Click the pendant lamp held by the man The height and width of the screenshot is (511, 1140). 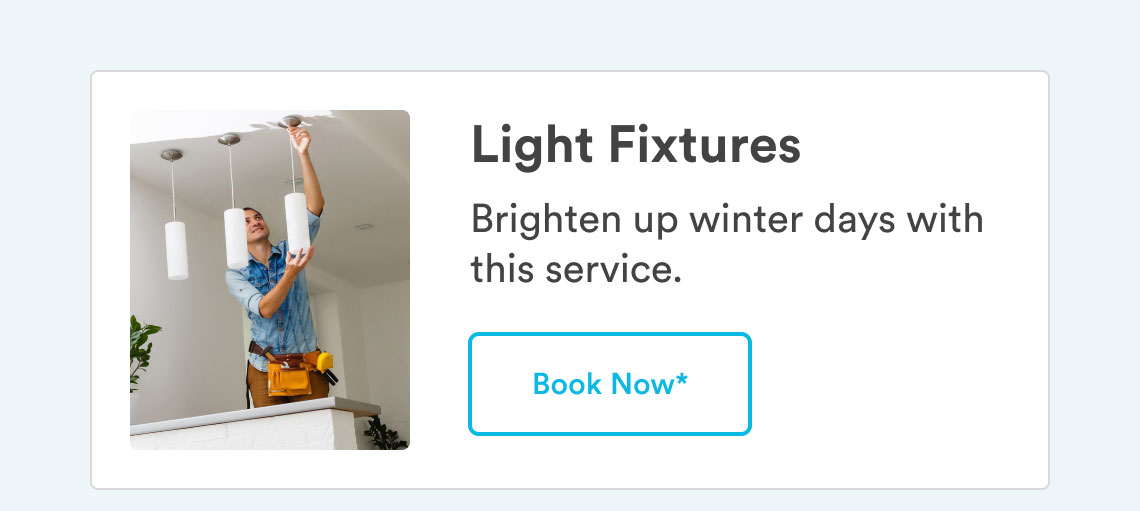tap(296, 222)
